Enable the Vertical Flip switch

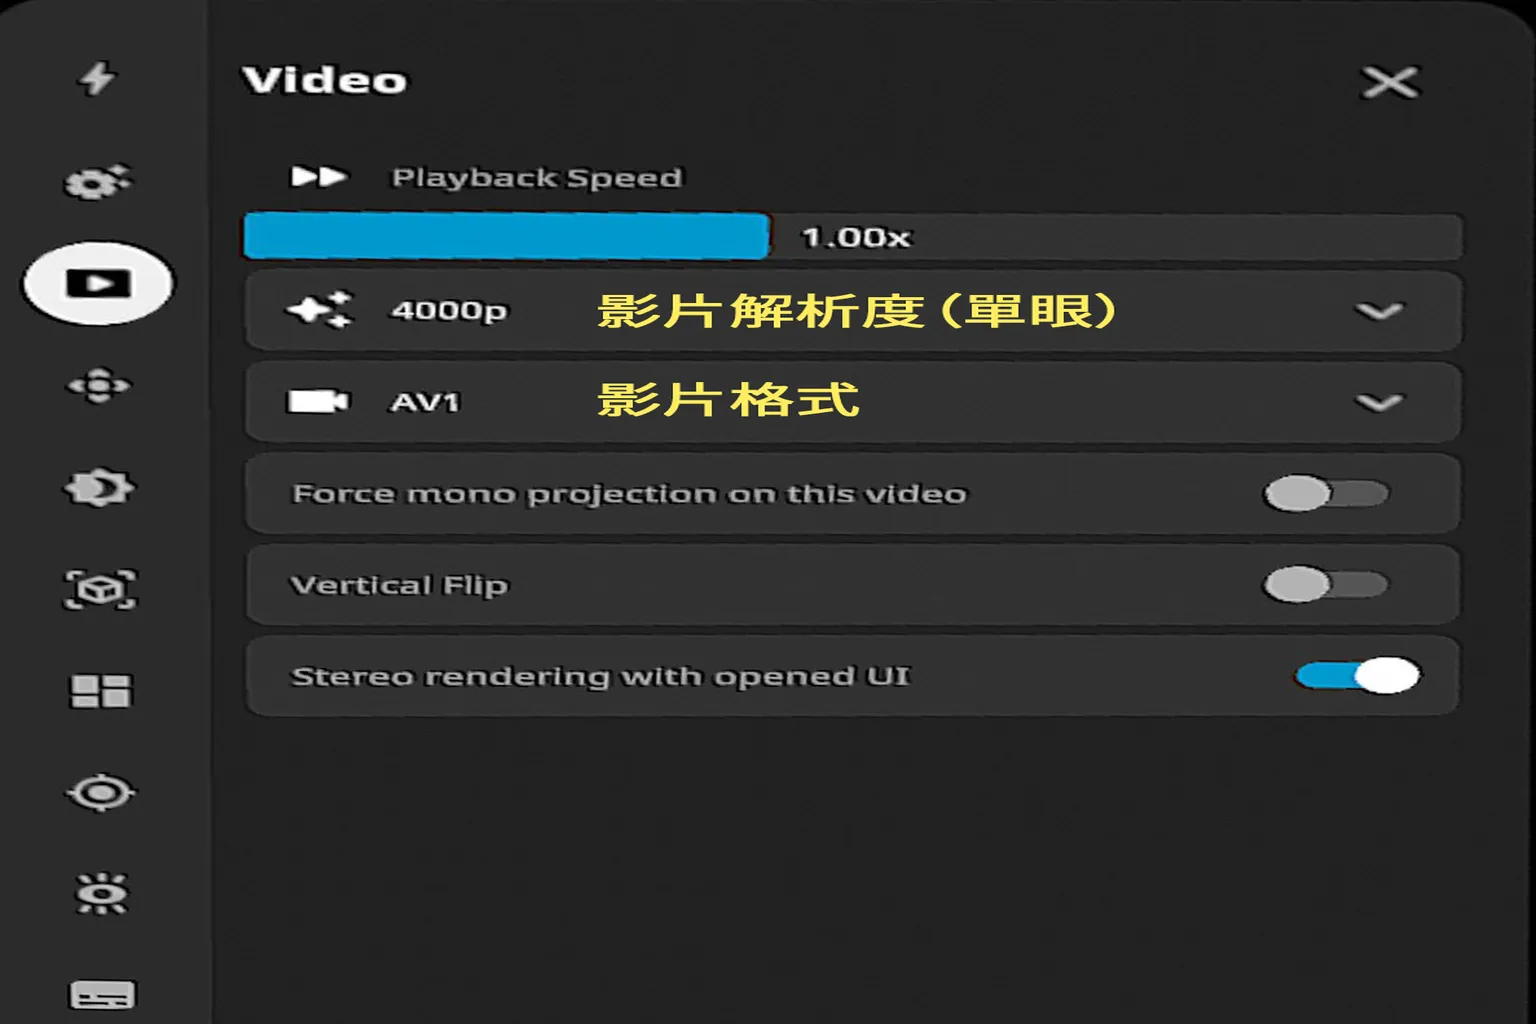coord(1326,584)
